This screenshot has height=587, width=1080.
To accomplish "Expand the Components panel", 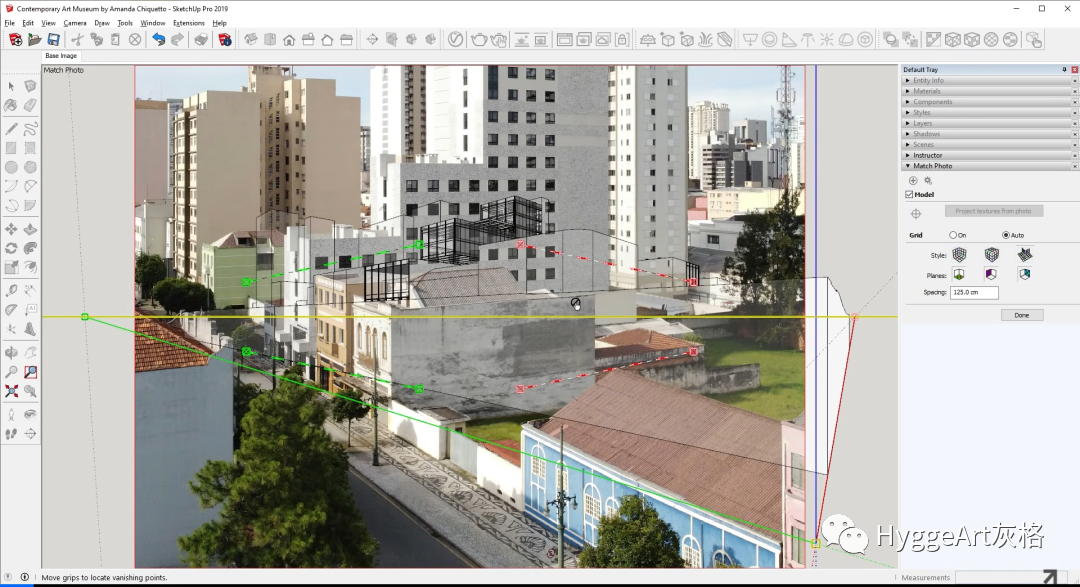I will pos(990,102).
